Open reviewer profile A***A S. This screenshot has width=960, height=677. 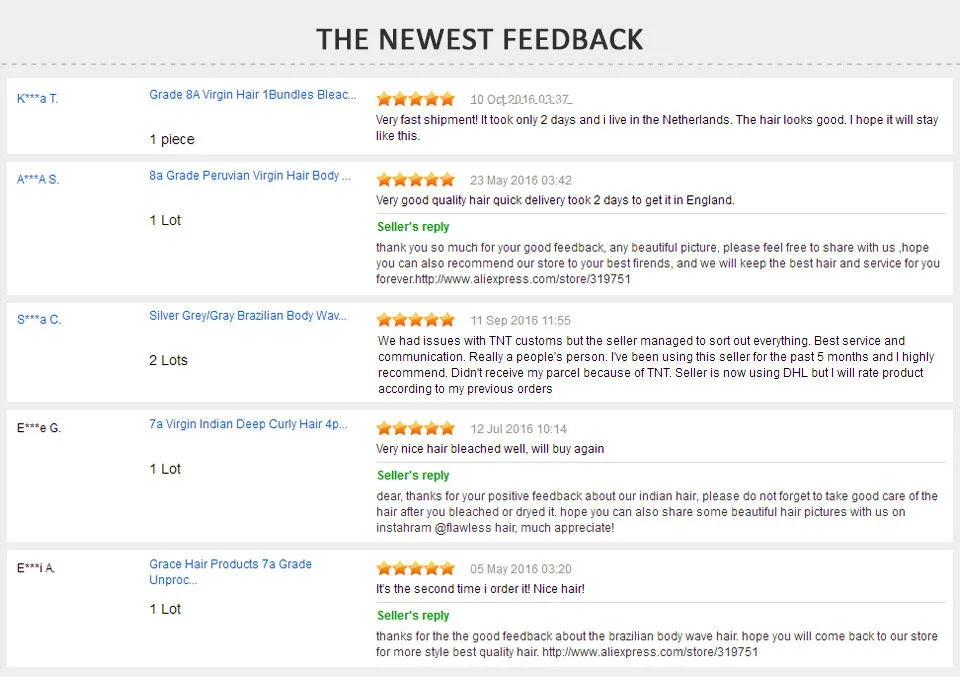point(37,179)
